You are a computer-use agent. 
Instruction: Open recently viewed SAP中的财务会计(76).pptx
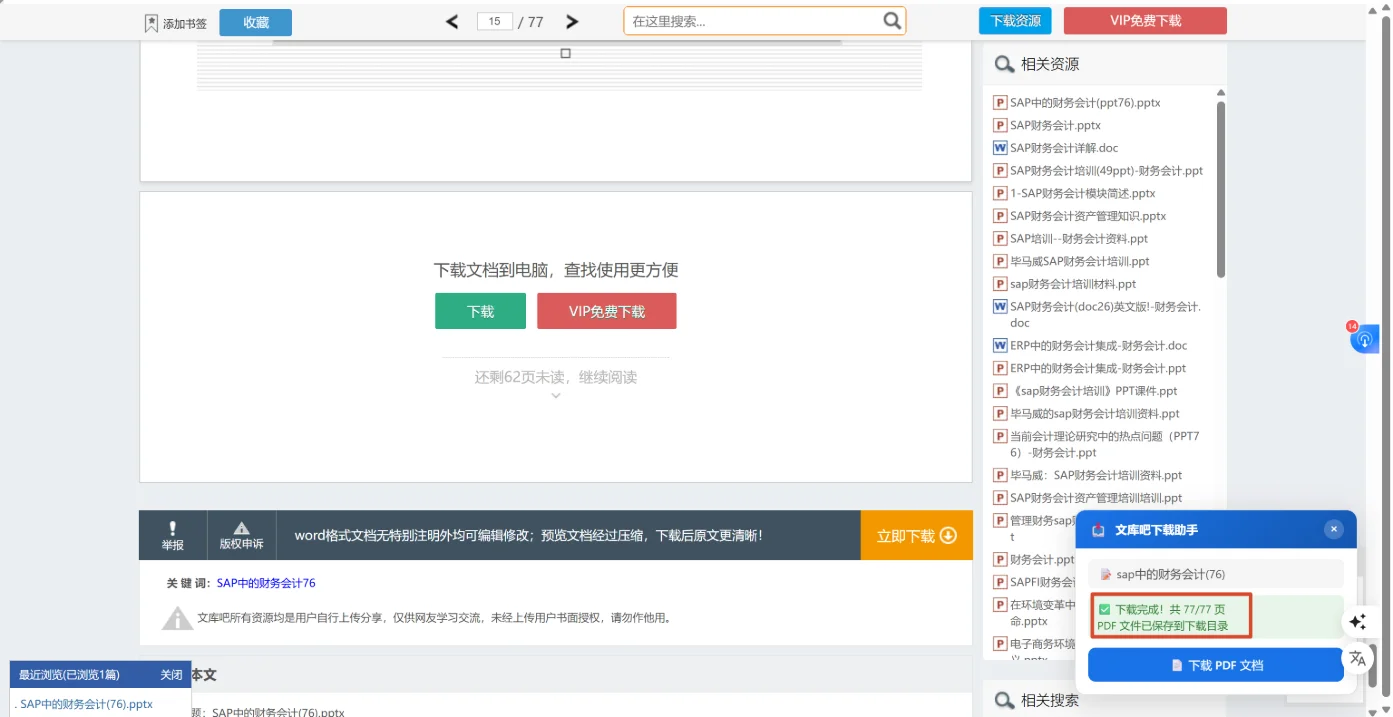click(86, 704)
